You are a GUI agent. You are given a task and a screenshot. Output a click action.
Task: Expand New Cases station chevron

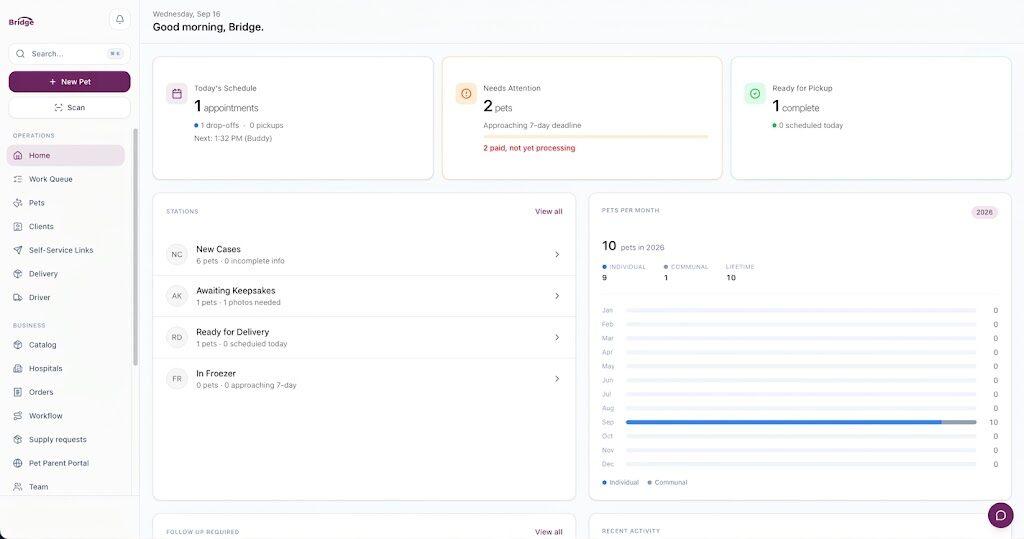pos(557,254)
